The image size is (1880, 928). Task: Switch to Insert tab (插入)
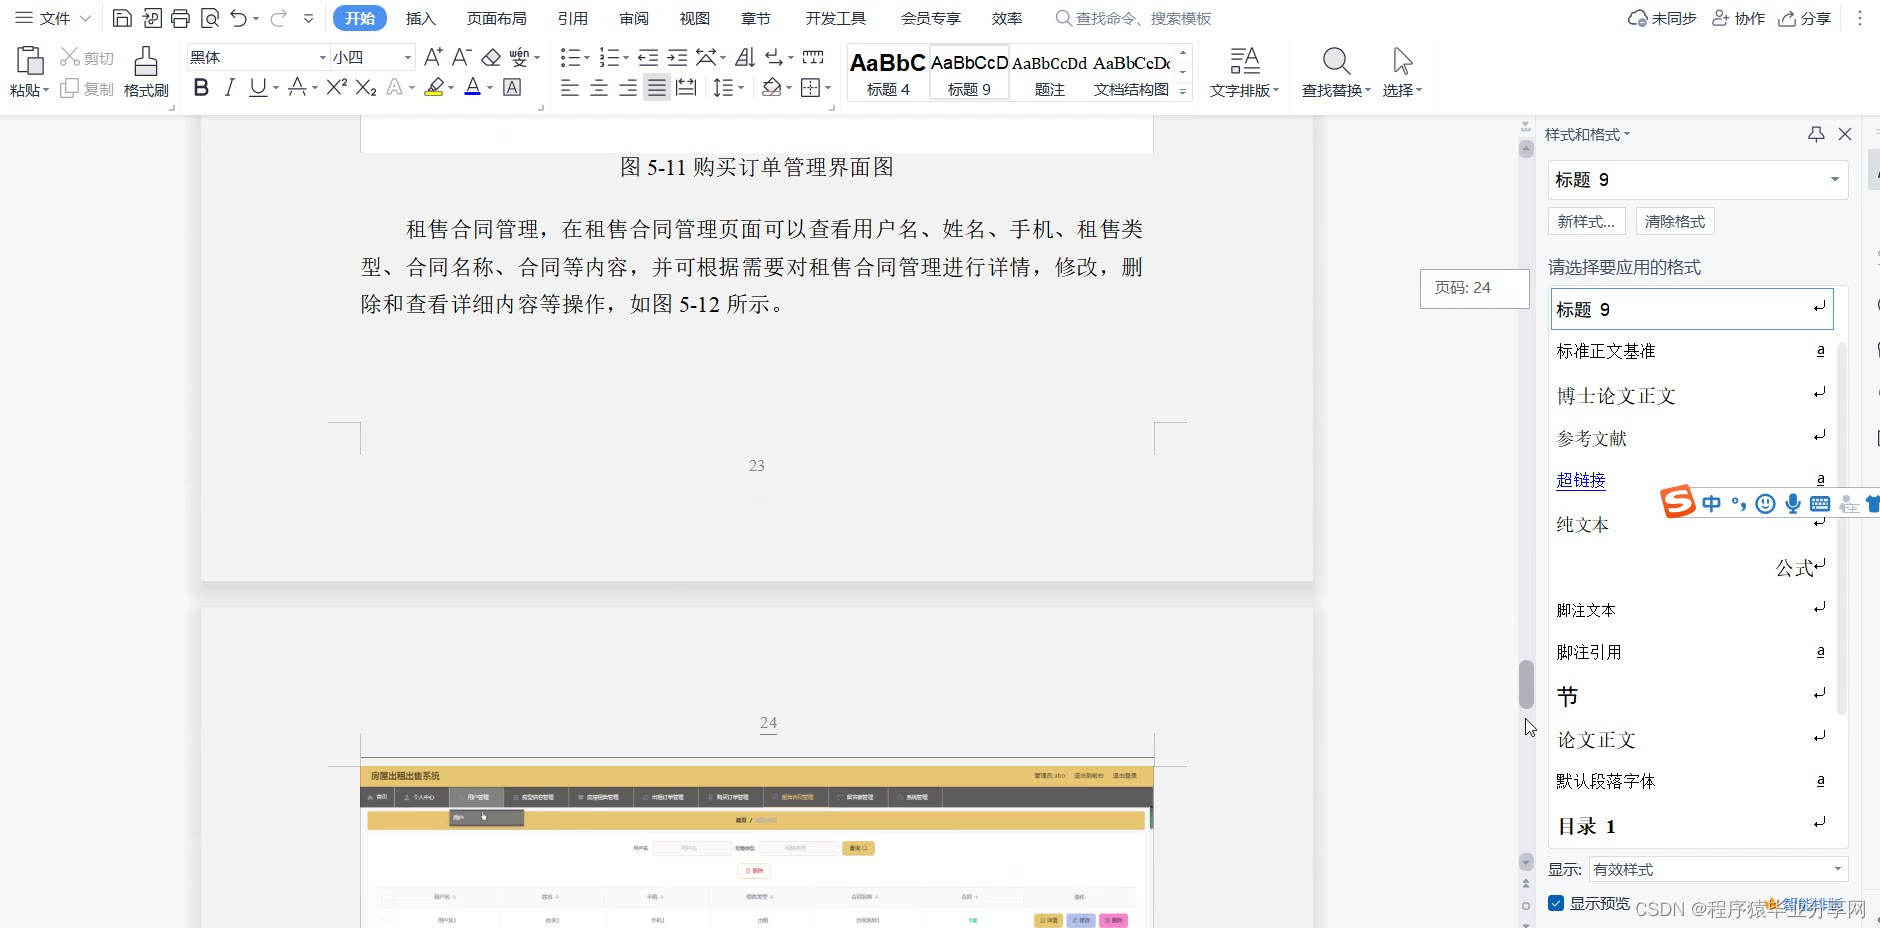pyautogui.click(x=421, y=18)
